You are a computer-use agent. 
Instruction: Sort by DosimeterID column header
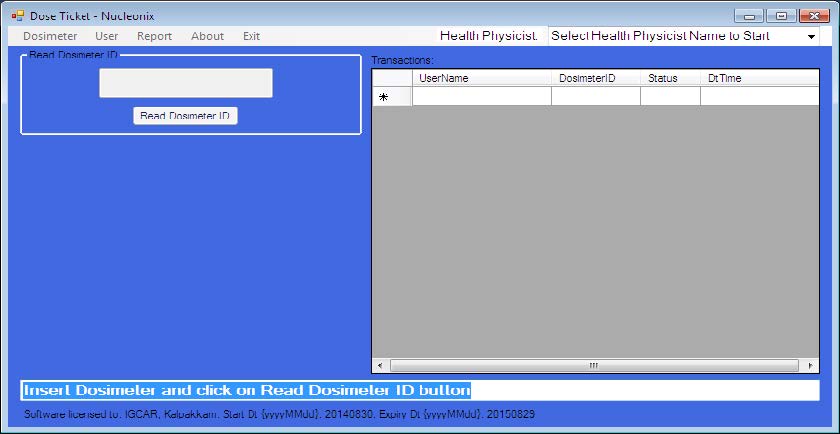pyautogui.click(x=595, y=78)
